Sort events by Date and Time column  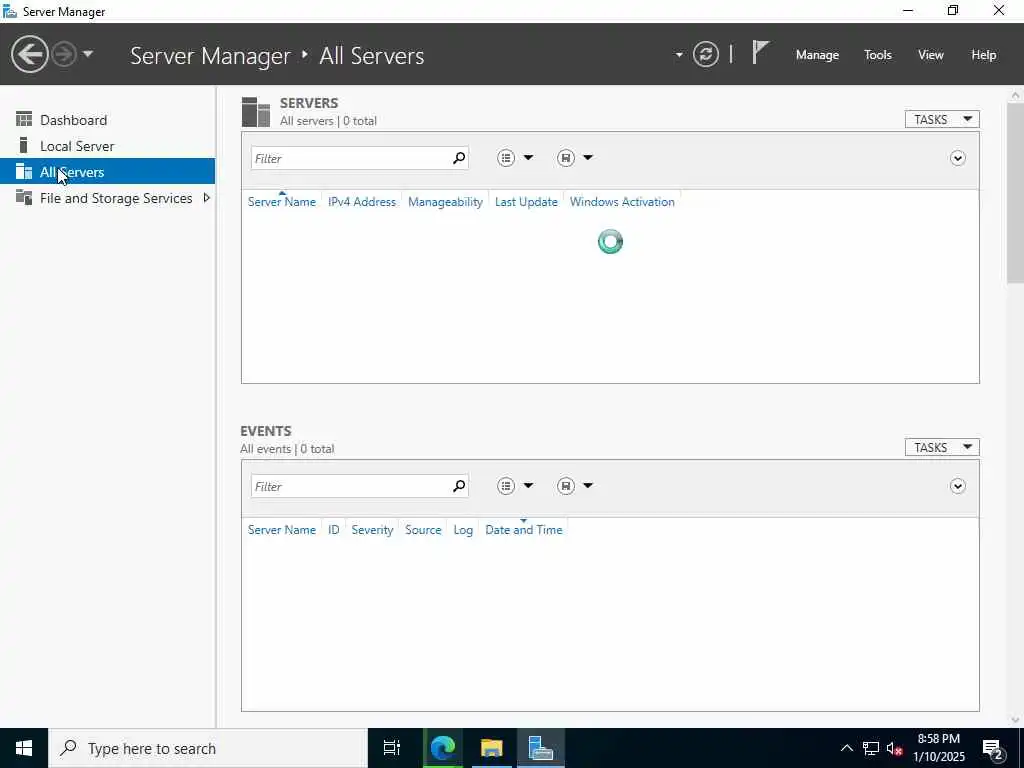[524, 530]
